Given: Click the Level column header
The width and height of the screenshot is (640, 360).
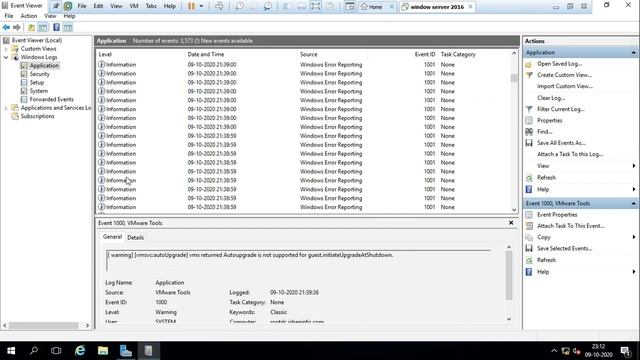Looking at the screenshot, I should (105, 54).
